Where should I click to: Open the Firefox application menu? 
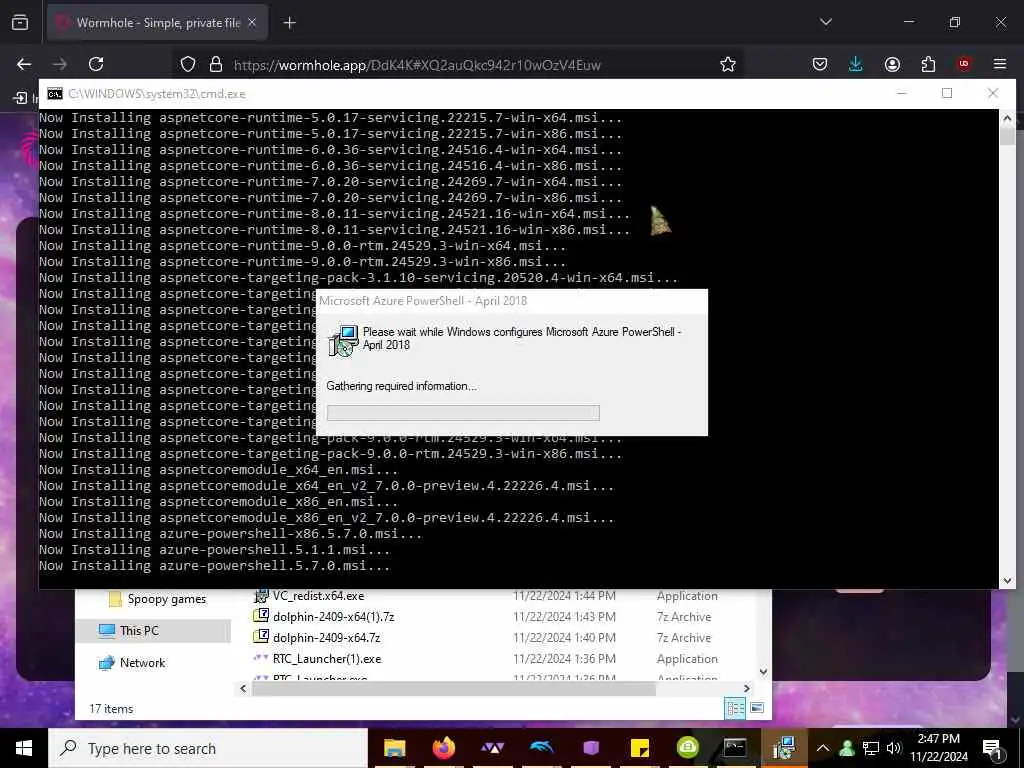[1000, 64]
